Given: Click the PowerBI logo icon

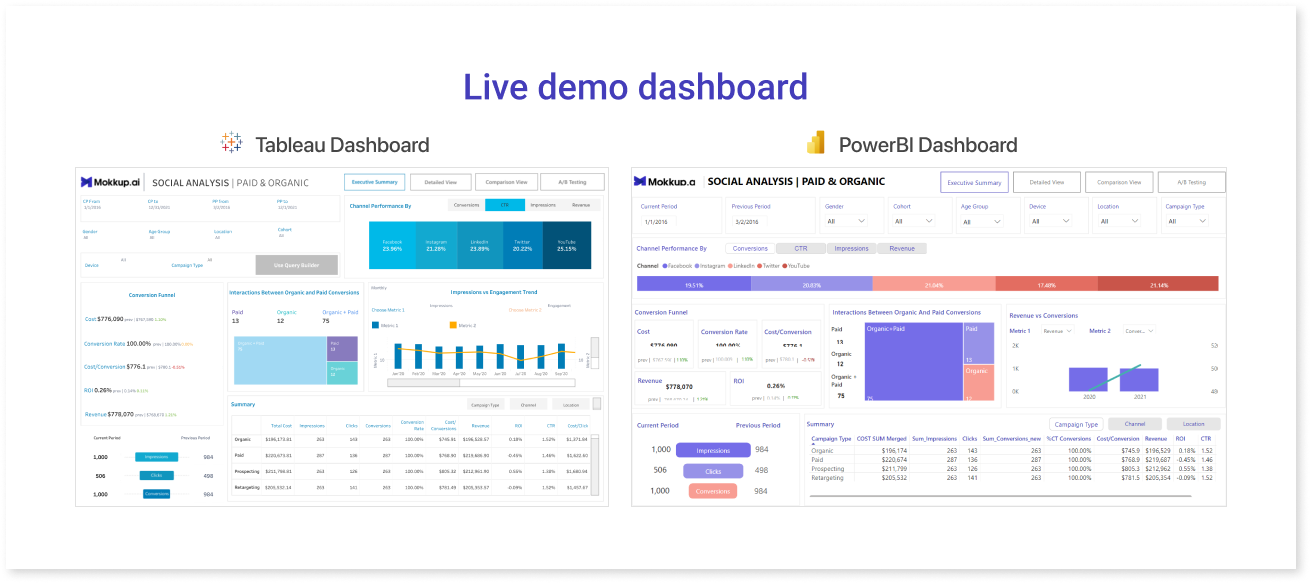Looking at the screenshot, I should click(816, 143).
